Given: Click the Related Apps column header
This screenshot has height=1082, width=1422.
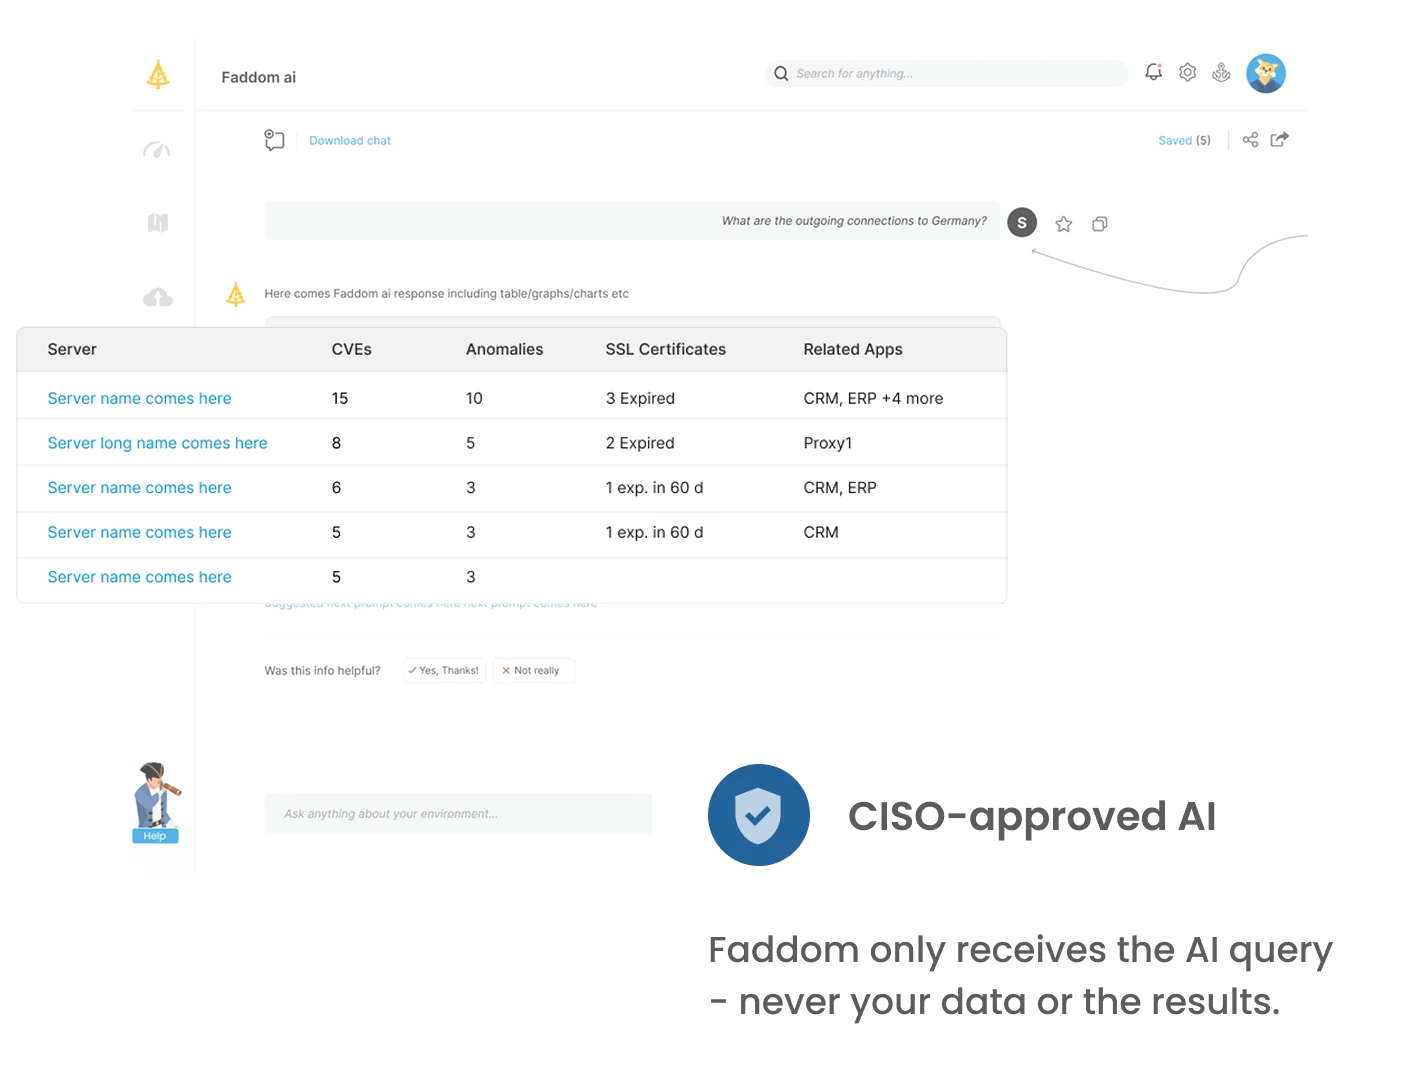Looking at the screenshot, I should tap(853, 349).
